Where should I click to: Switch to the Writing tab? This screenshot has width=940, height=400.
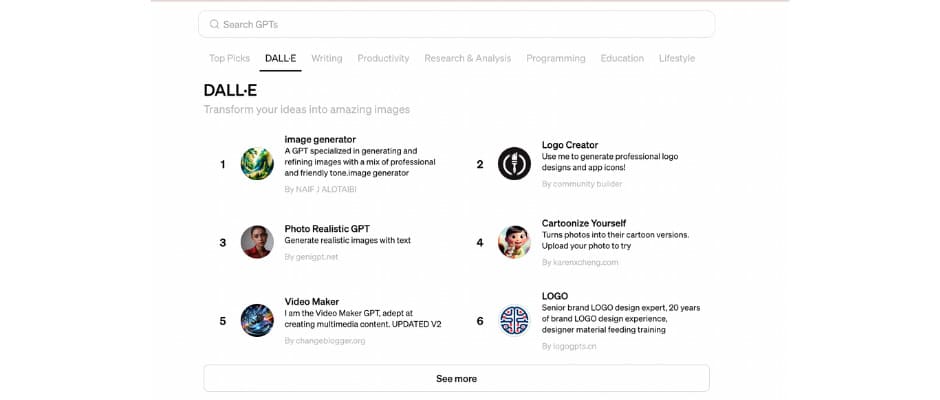327,58
